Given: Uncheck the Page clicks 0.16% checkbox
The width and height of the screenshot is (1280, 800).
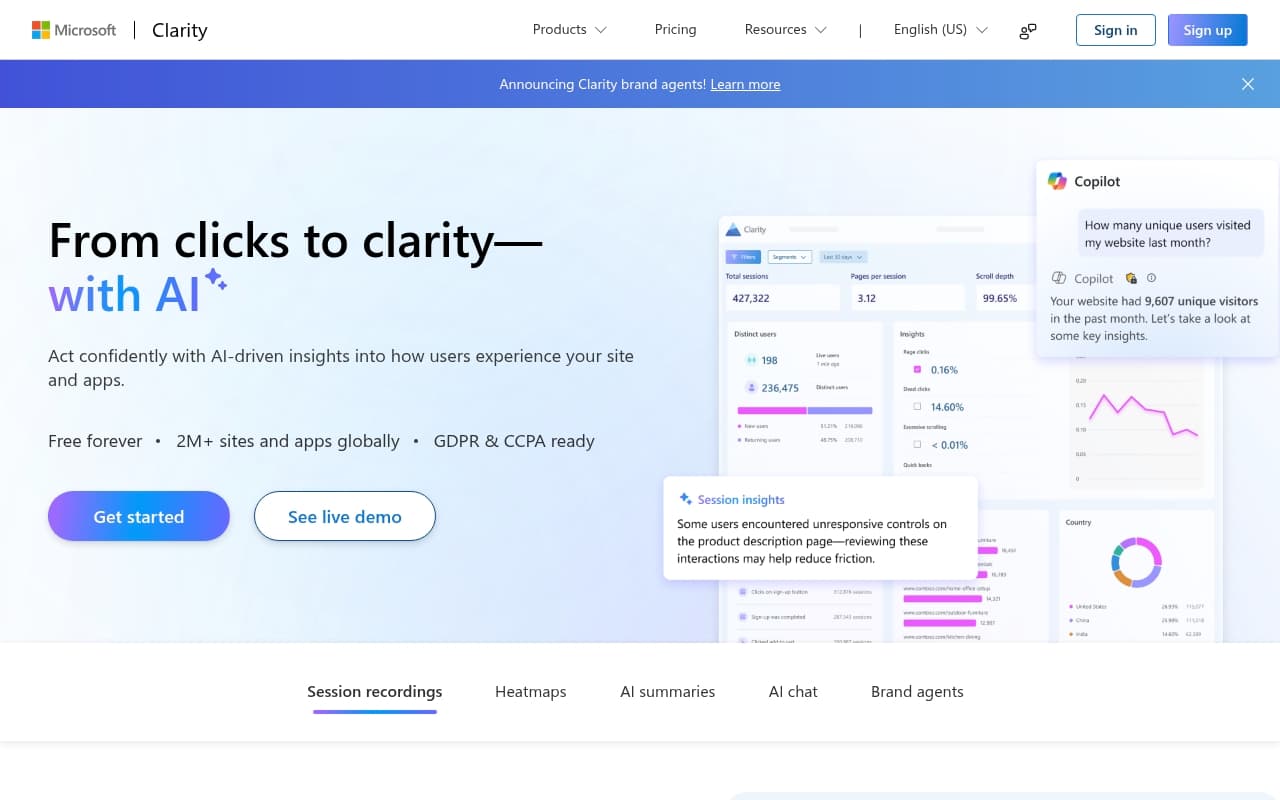Looking at the screenshot, I should point(917,369).
